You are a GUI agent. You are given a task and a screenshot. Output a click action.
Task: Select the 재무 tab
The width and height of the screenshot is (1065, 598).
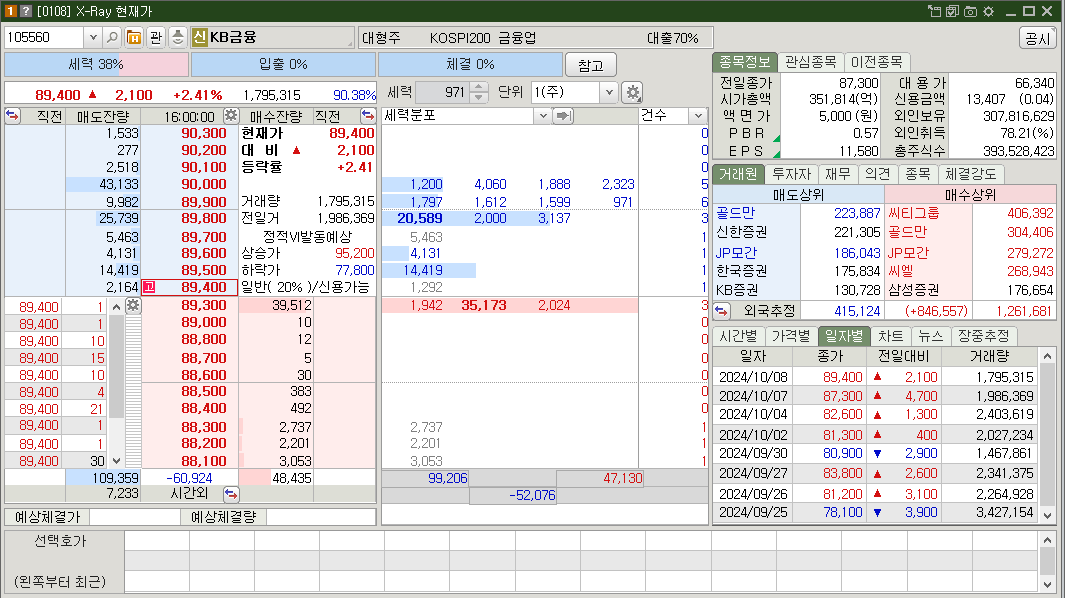pos(837,174)
